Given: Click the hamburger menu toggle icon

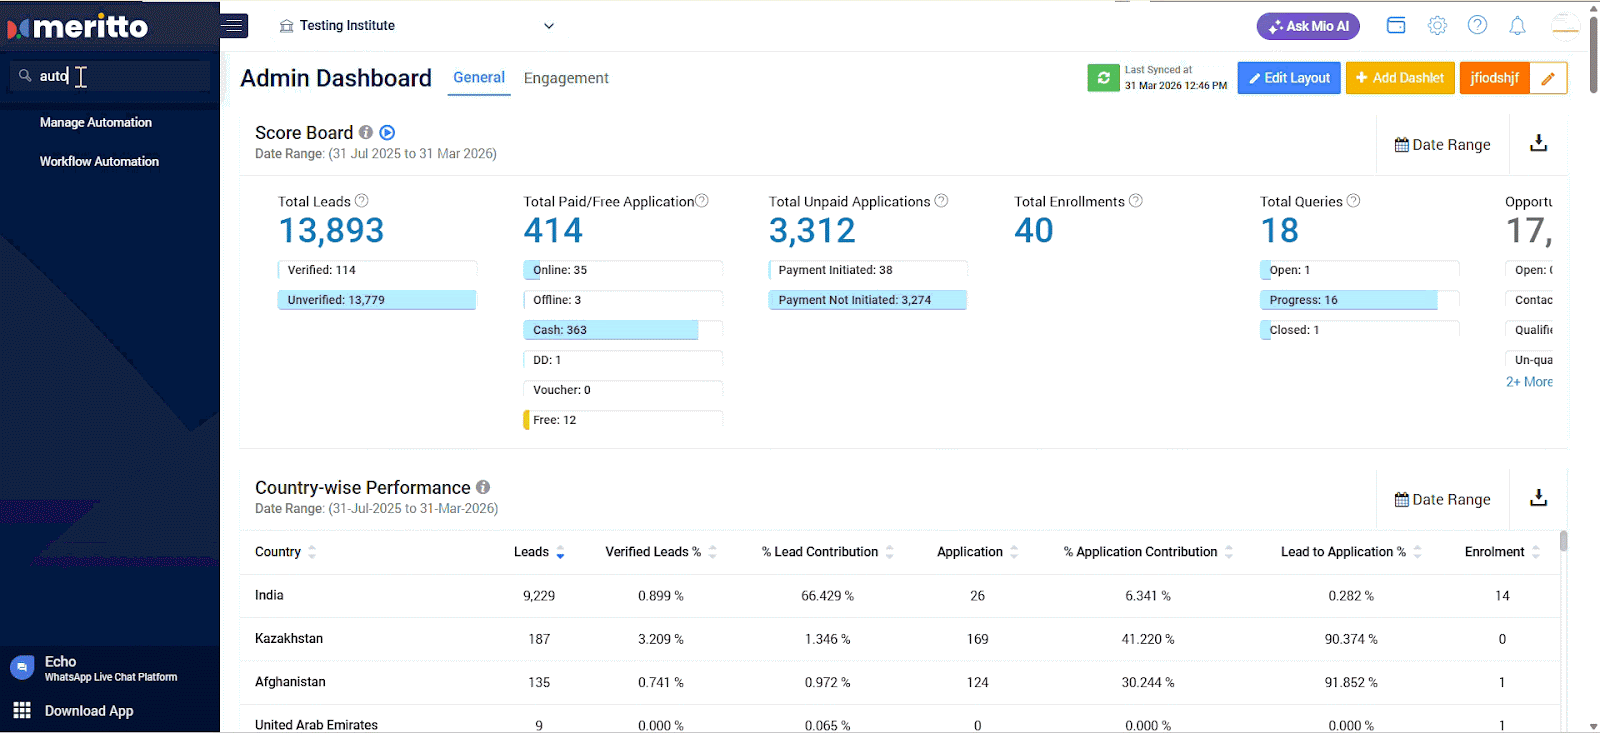Looking at the screenshot, I should [x=234, y=26].
